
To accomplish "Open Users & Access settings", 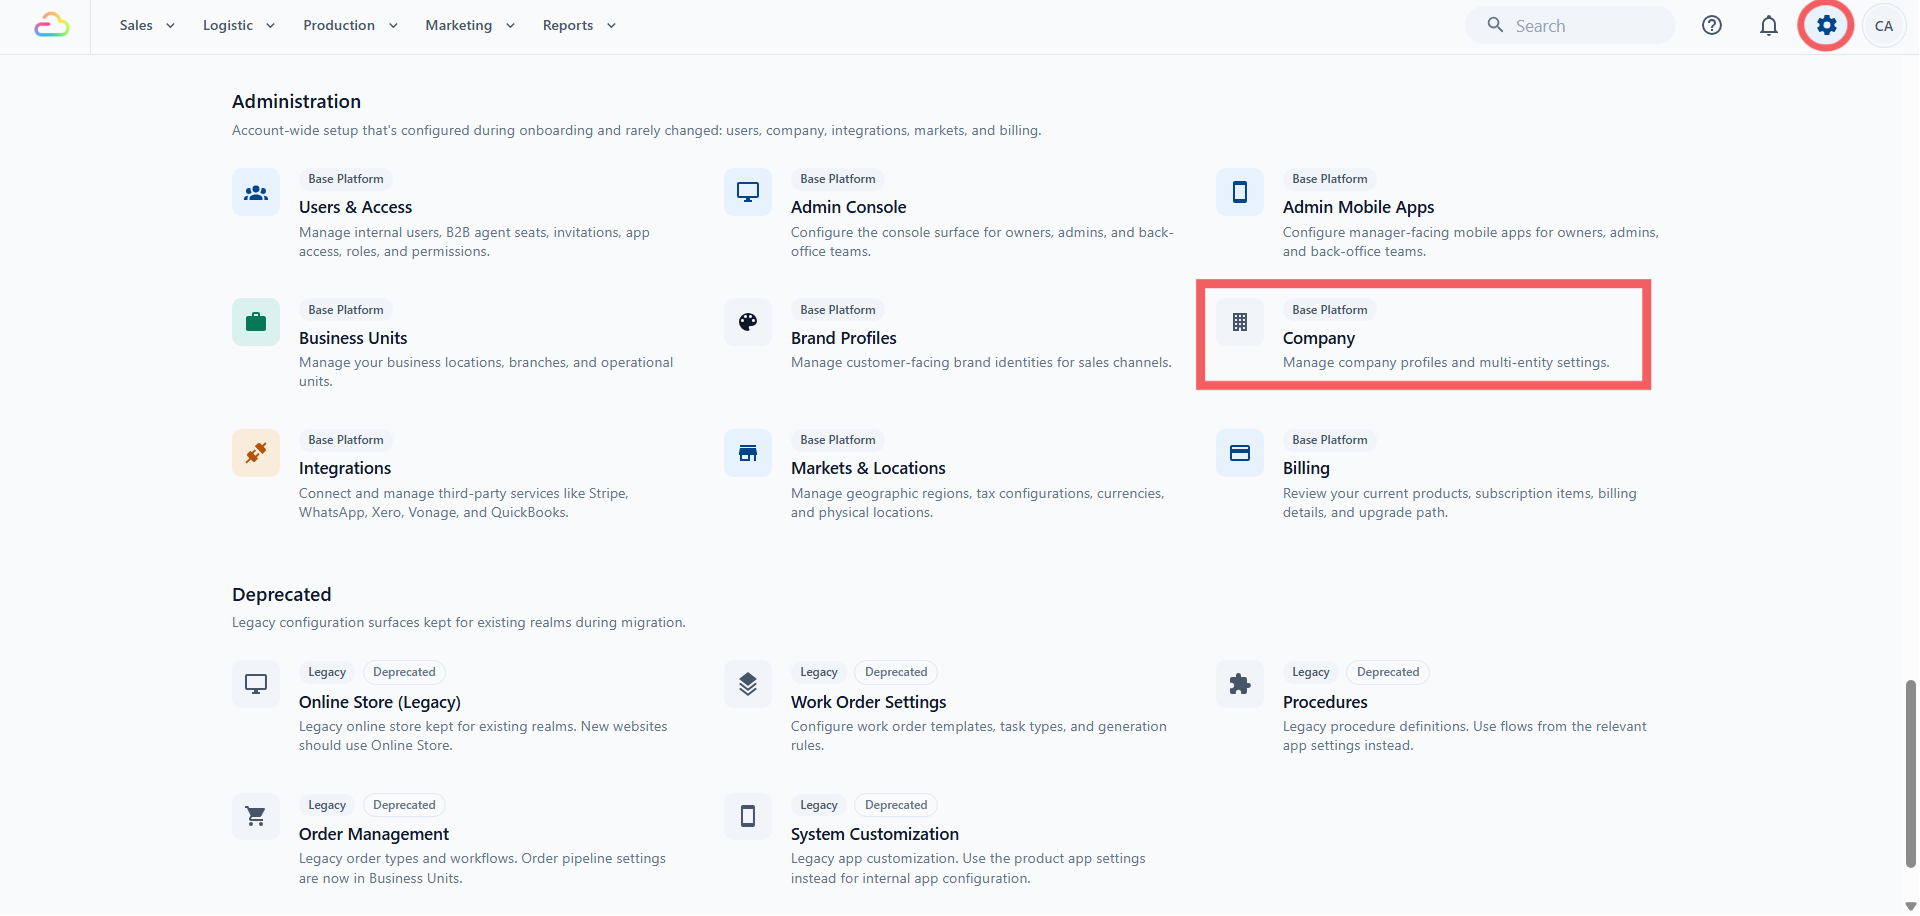I will [x=355, y=207].
